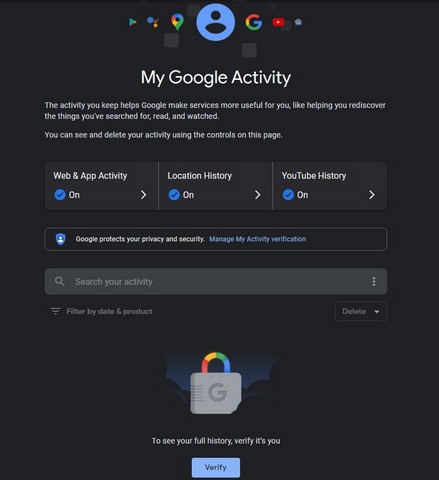Open Manage My Activity verification link
The height and width of the screenshot is (480, 439).
(257, 239)
